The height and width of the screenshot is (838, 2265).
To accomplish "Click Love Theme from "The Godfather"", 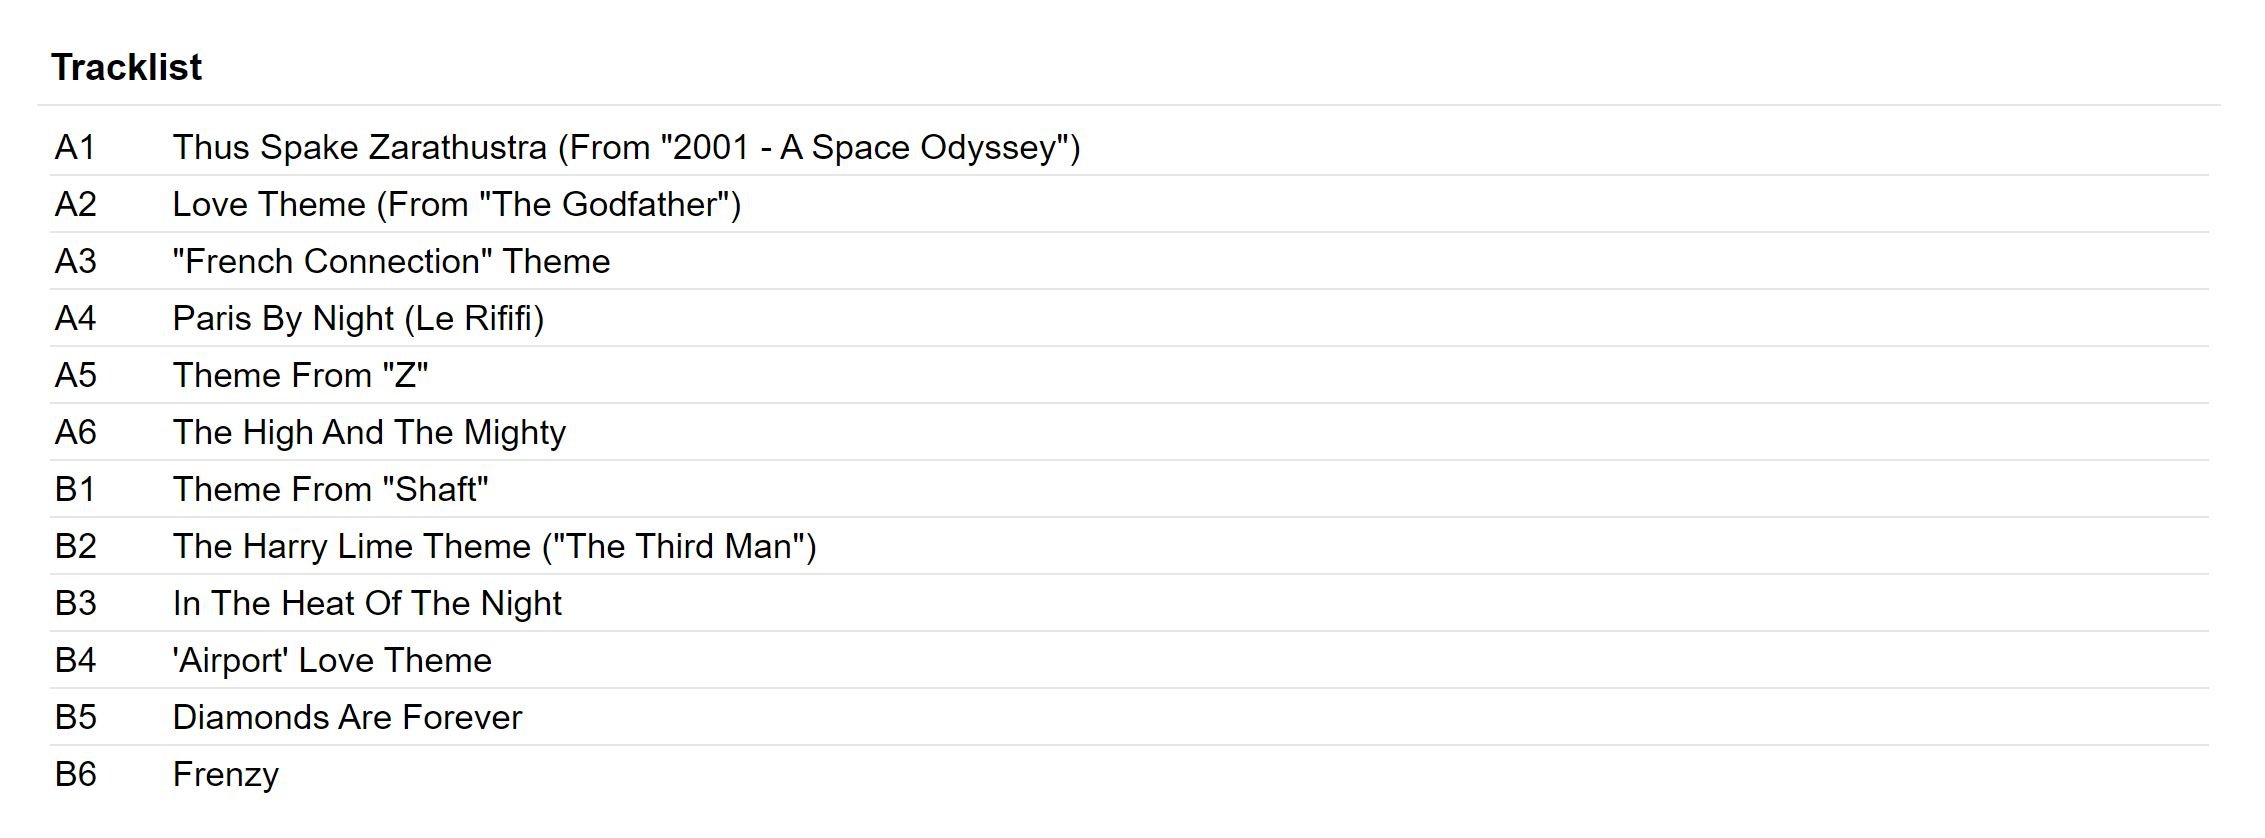I will [456, 204].
